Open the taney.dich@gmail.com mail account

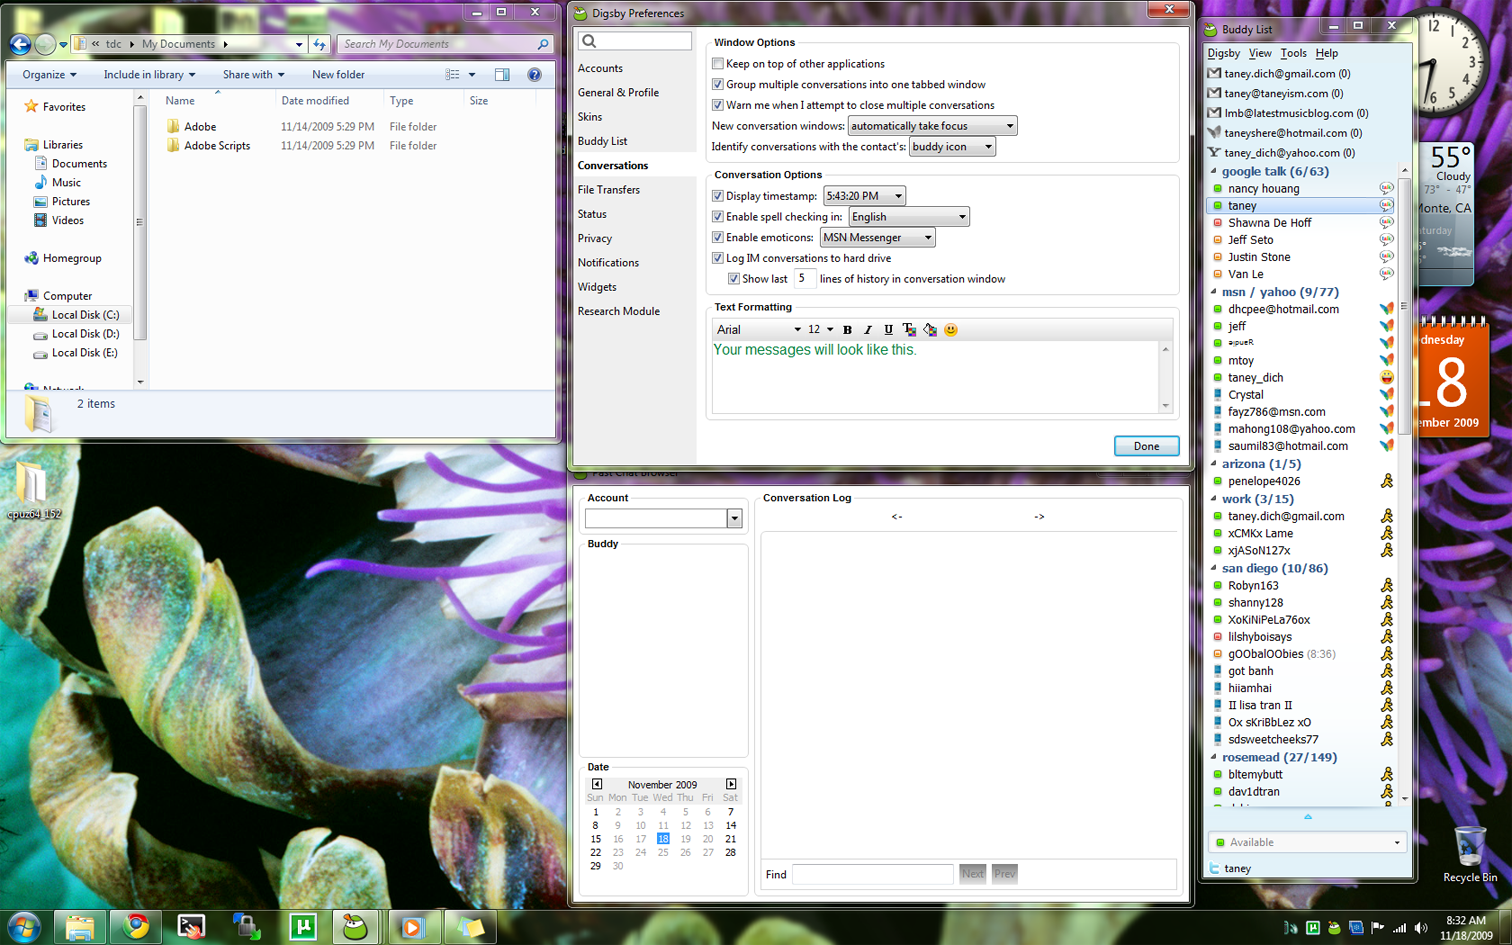coord(1280,73)
